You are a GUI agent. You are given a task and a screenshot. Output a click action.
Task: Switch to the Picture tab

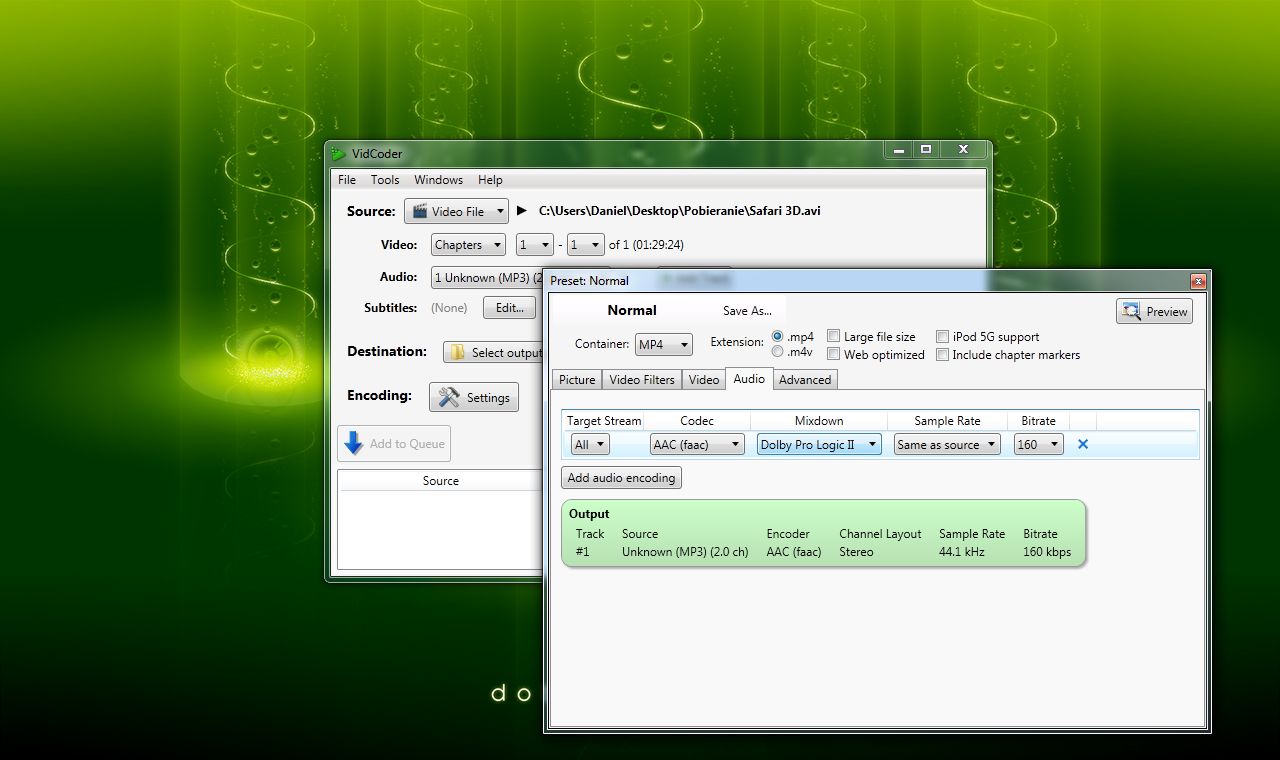[x=577, y=380]
